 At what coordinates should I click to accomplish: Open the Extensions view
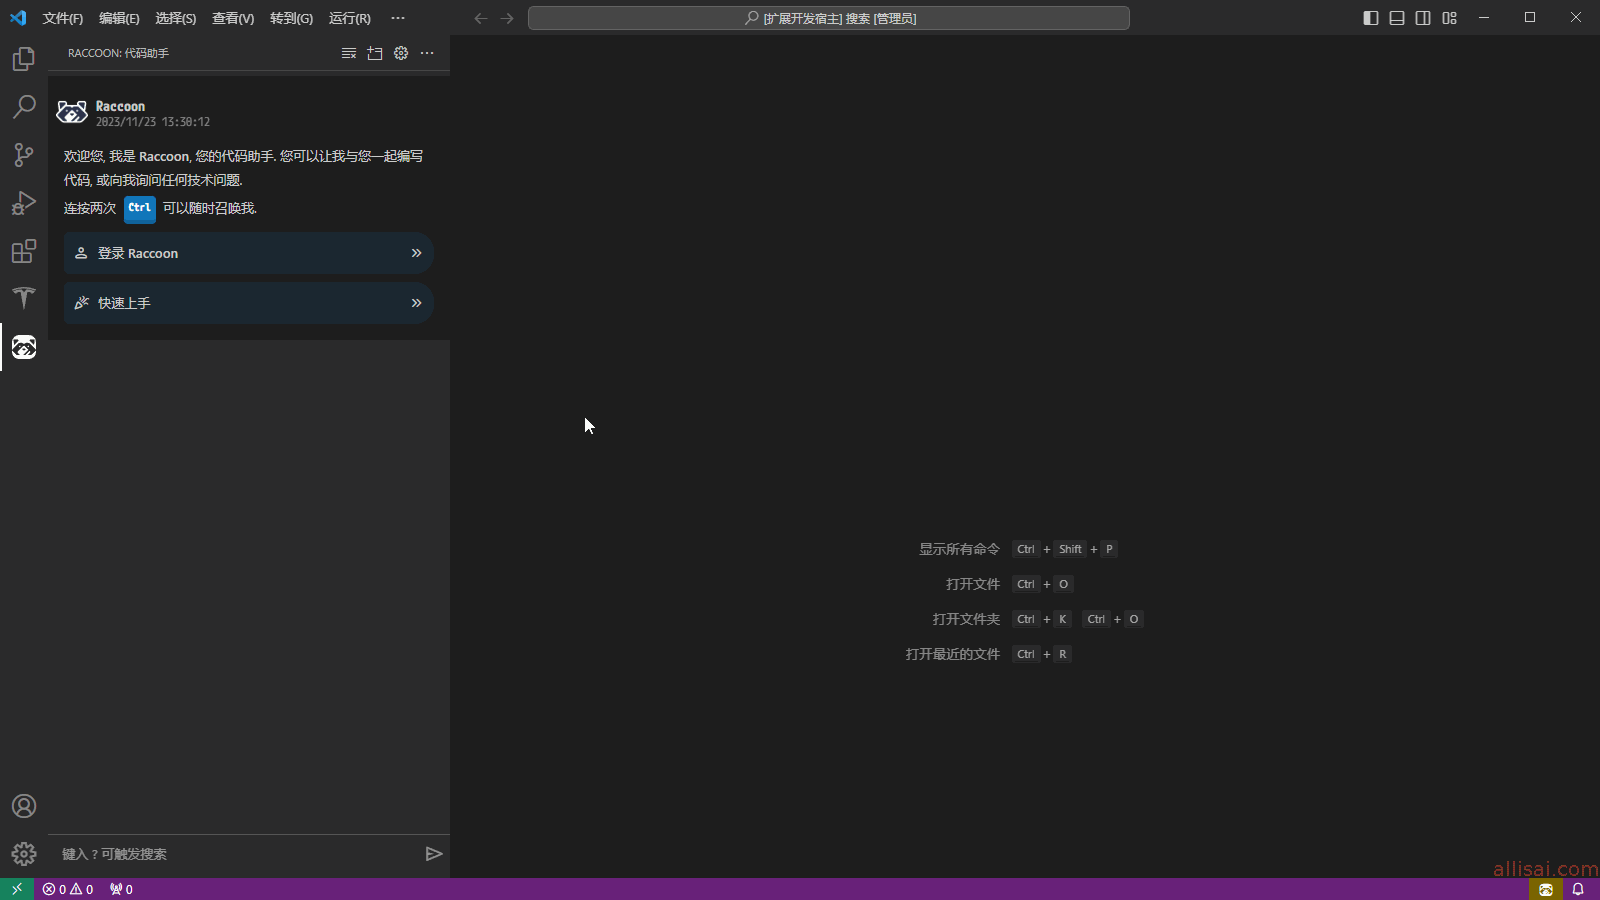tap(24, 251)
